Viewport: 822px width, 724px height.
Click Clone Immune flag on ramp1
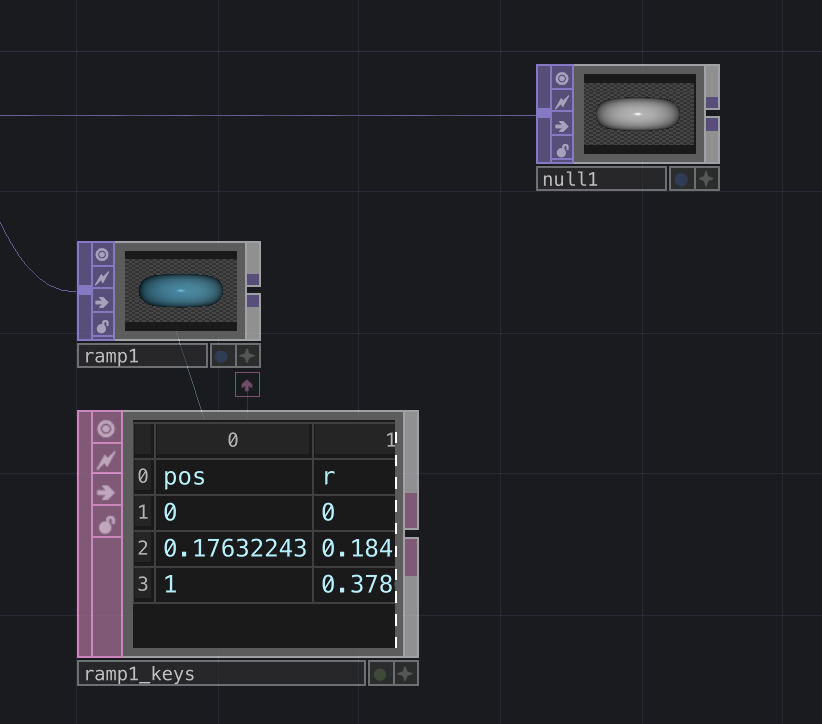tap(102, 279)
